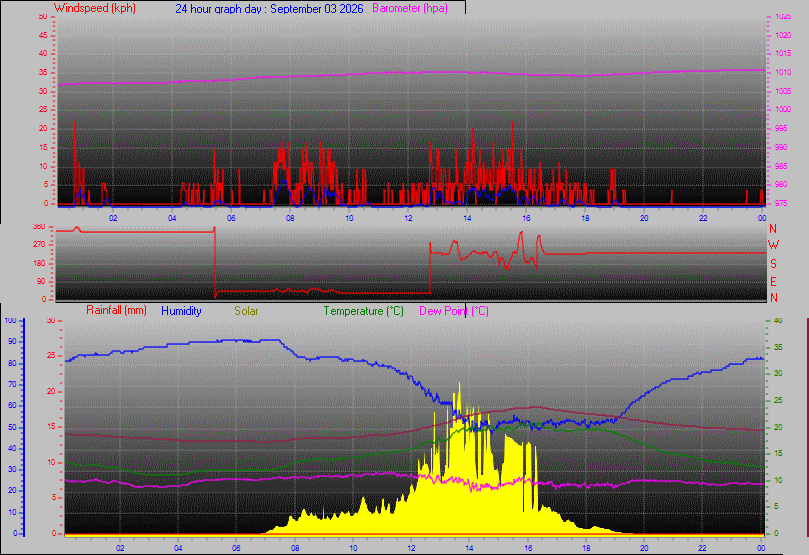Click the 270 value on wind direction axis
Viewport: 809px width, 555px height.
click(x=39, y=244)
